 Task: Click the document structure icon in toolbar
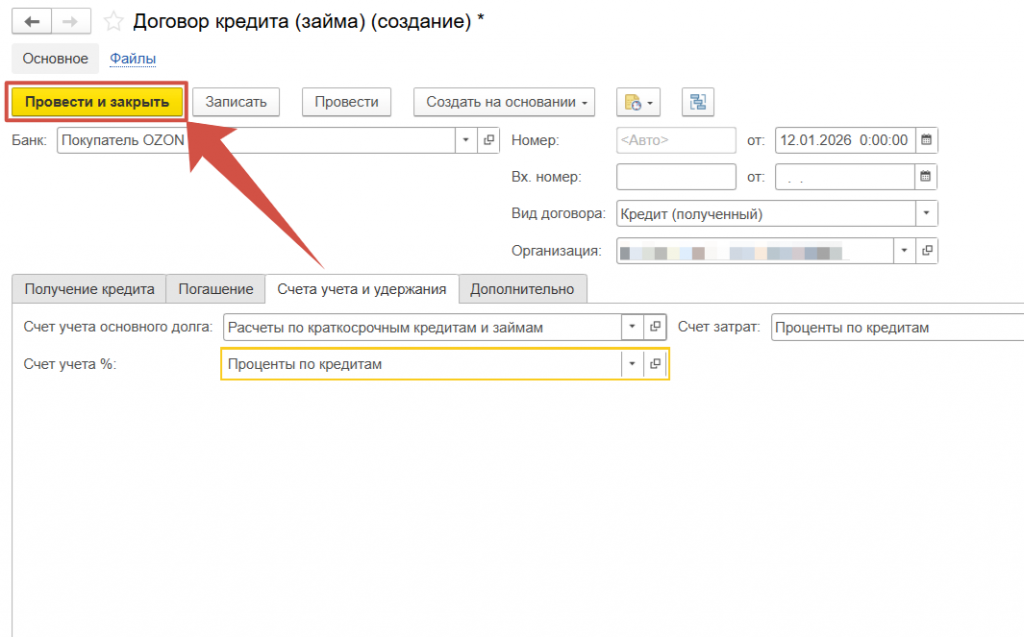point(697,102)
